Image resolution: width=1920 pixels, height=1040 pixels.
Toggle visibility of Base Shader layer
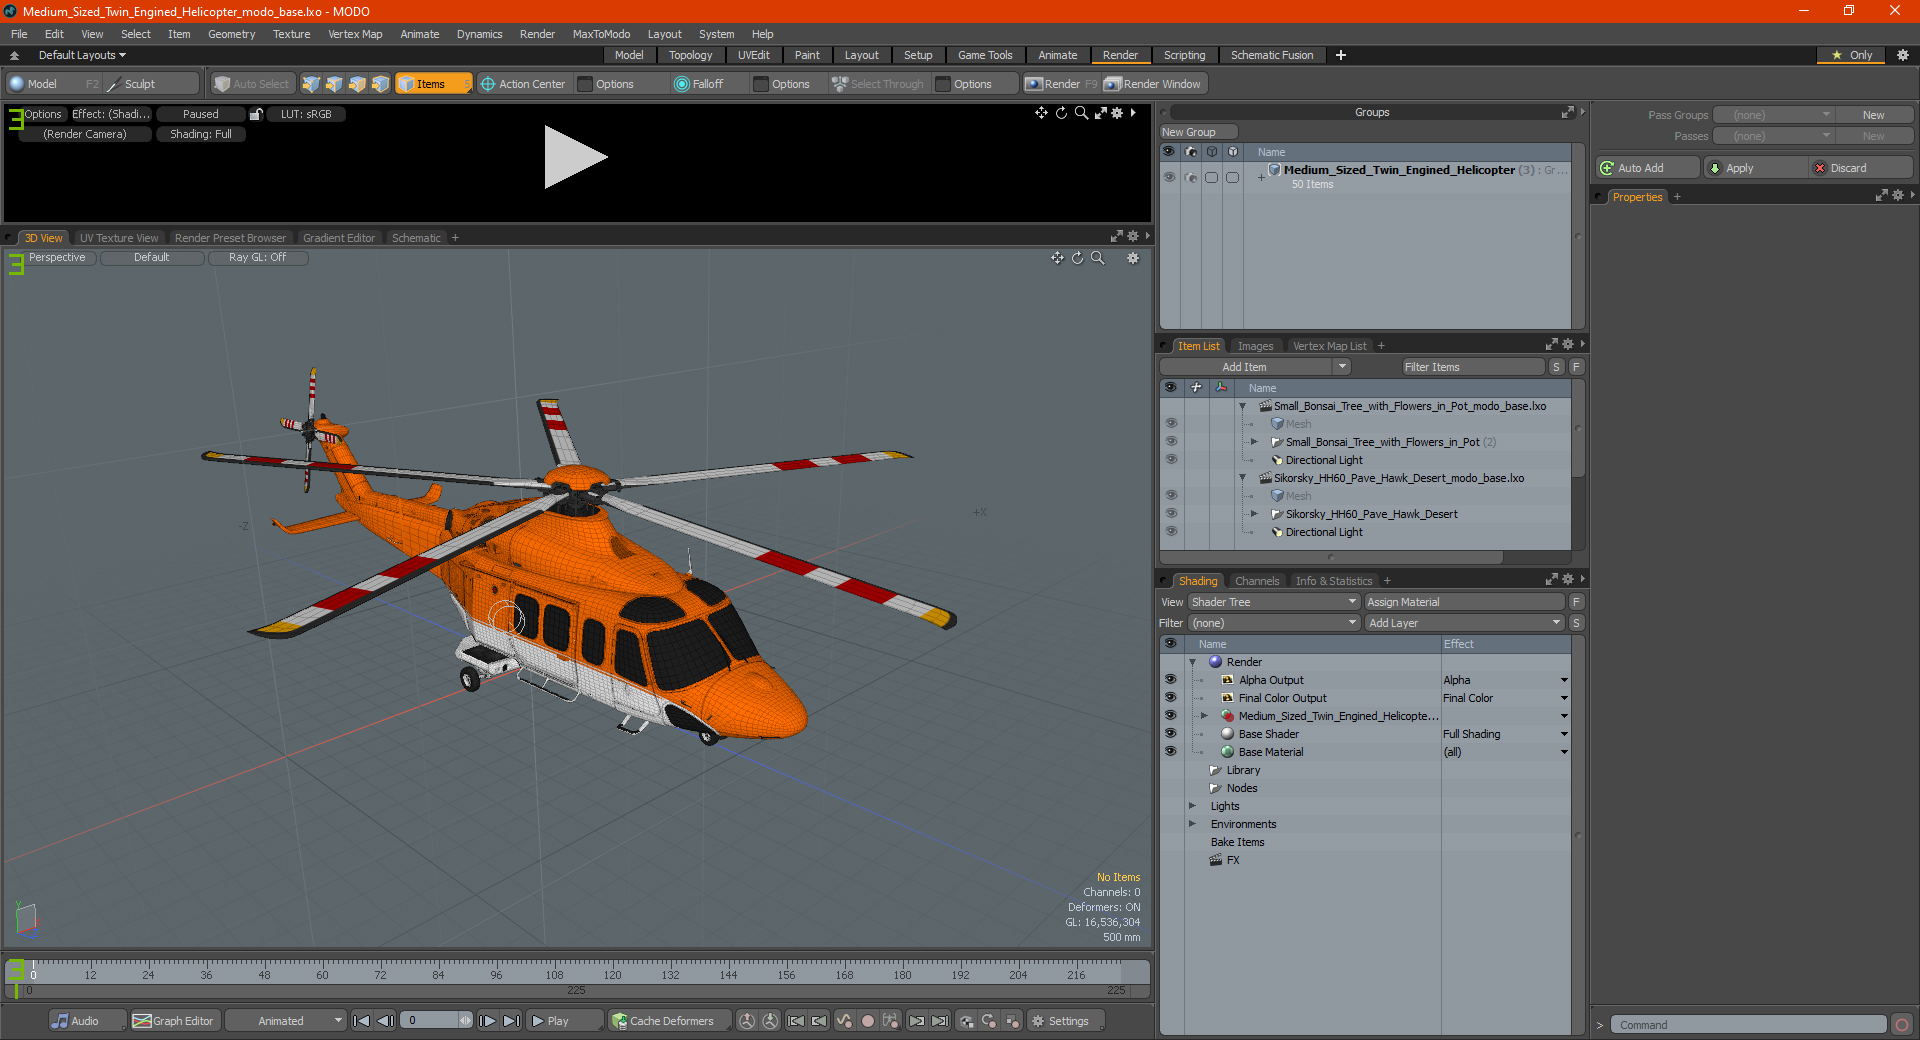(1170, 734)
